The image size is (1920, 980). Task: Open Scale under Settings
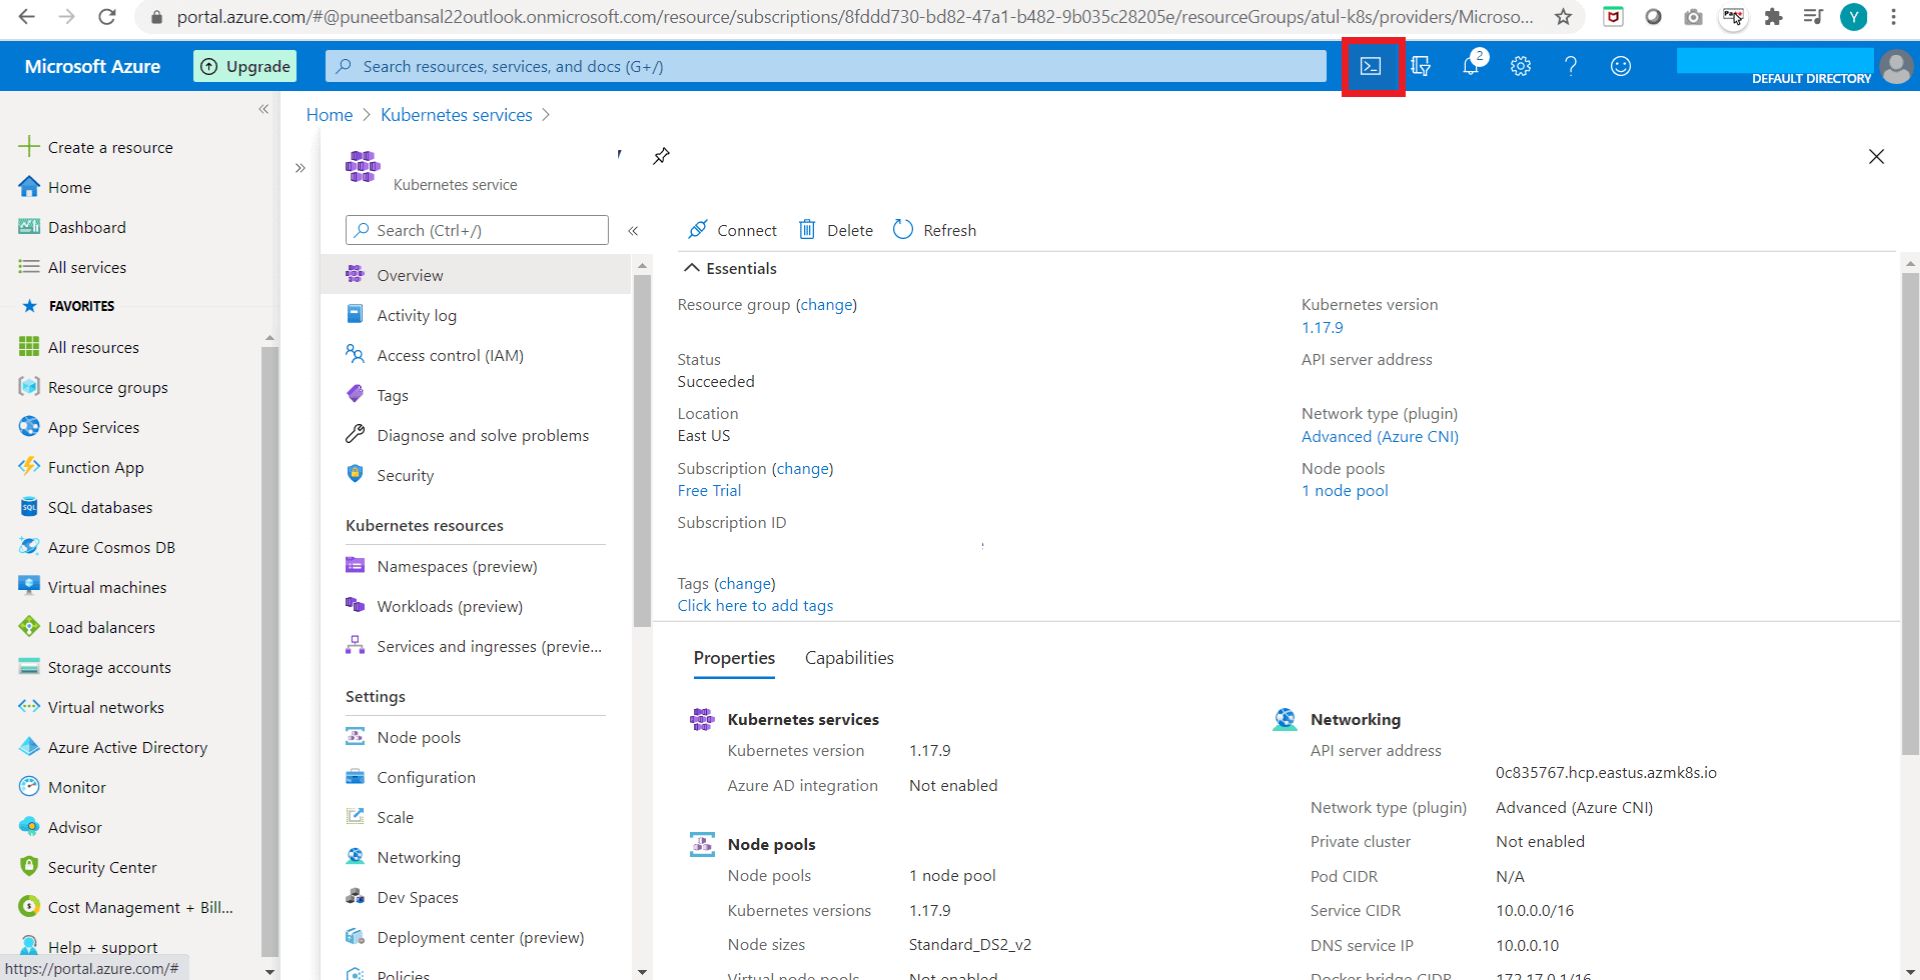pyautogui.click(x=379, y=817)
